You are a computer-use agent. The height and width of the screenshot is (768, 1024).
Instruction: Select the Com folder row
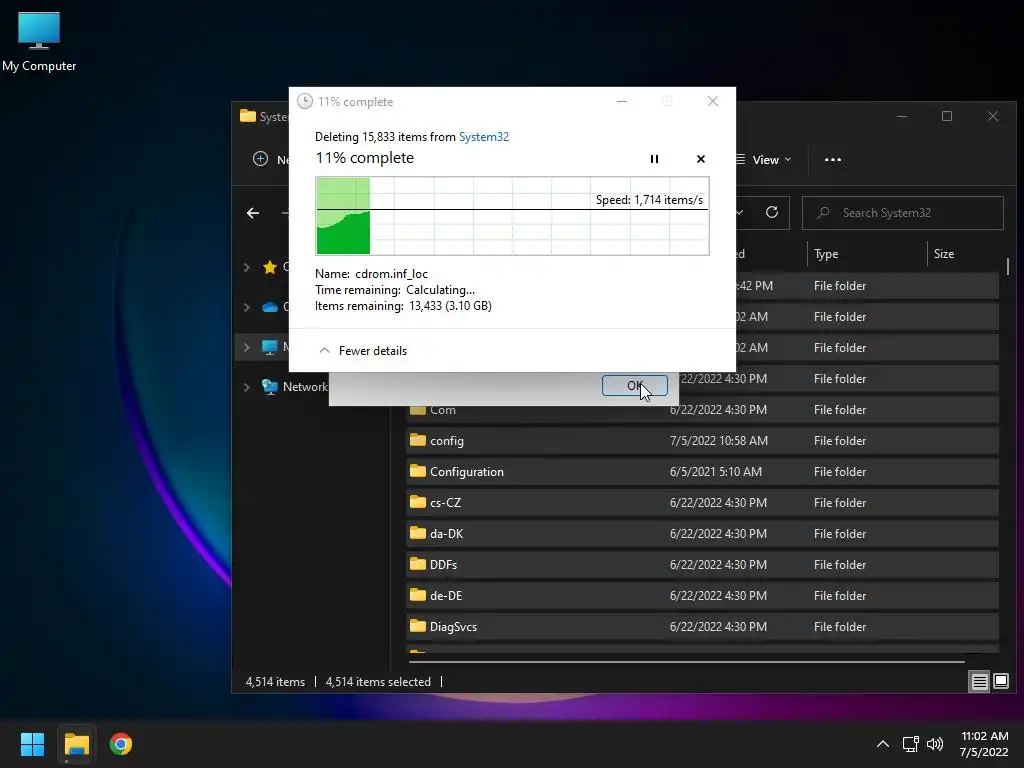click(702, 410)
